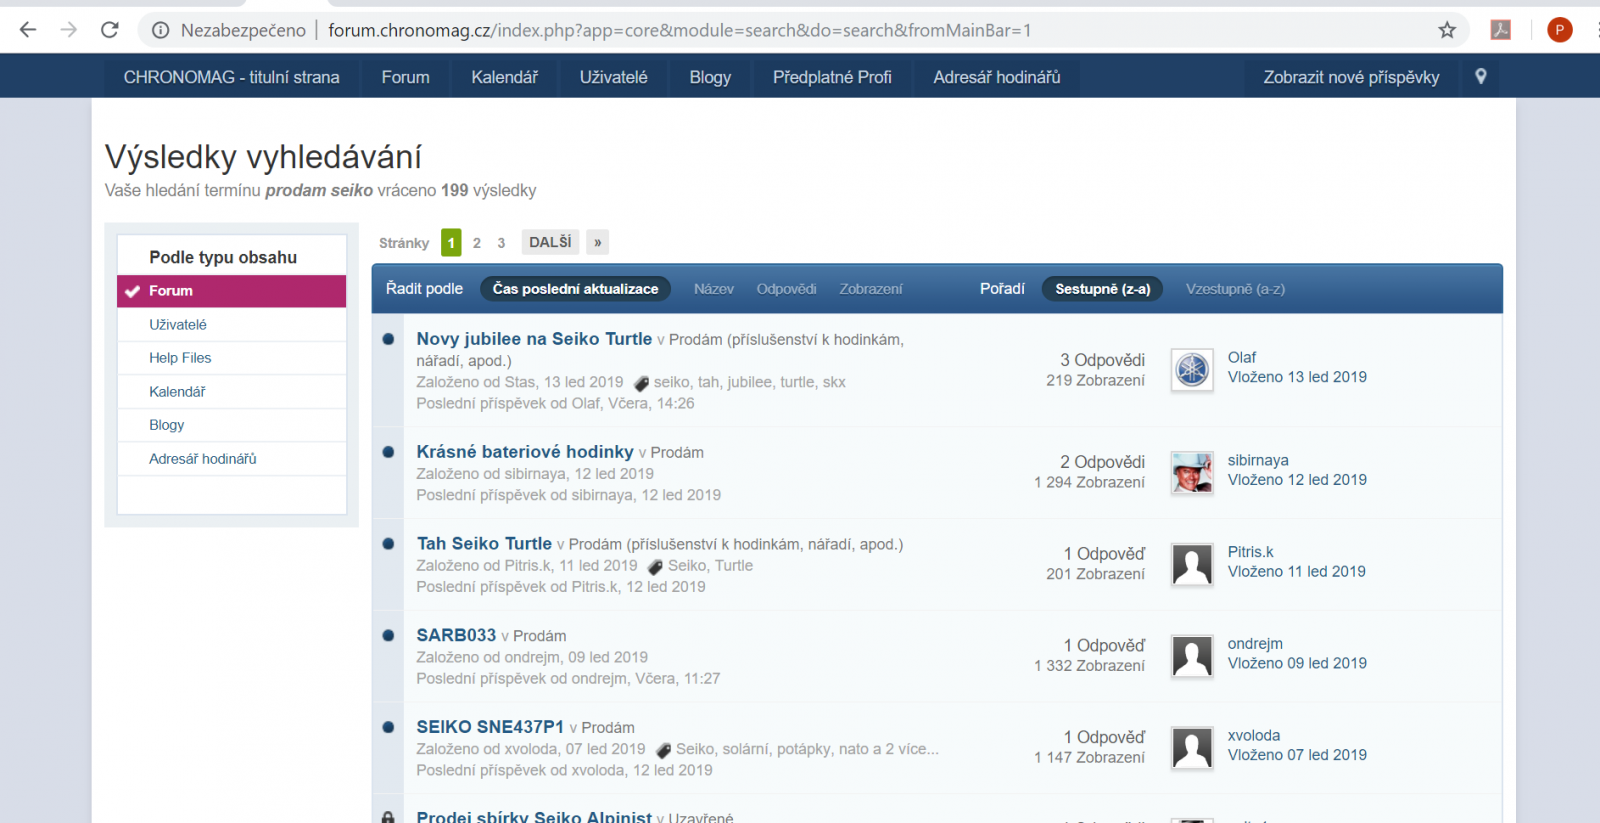The width and height of the screenshot is (1600, 823).
Task: Bookmark this page with the star icon
Action: tap(1447, 30)
